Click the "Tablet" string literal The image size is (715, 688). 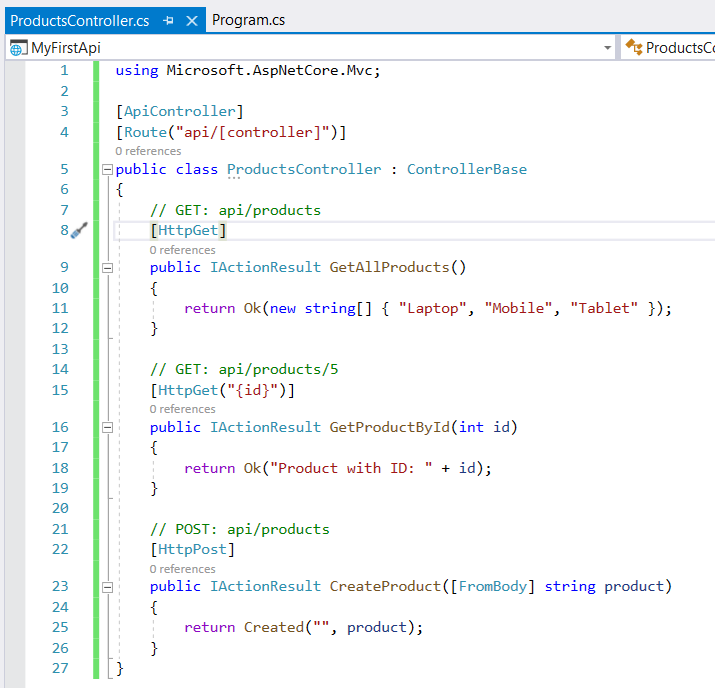click(x=604, y=308)
